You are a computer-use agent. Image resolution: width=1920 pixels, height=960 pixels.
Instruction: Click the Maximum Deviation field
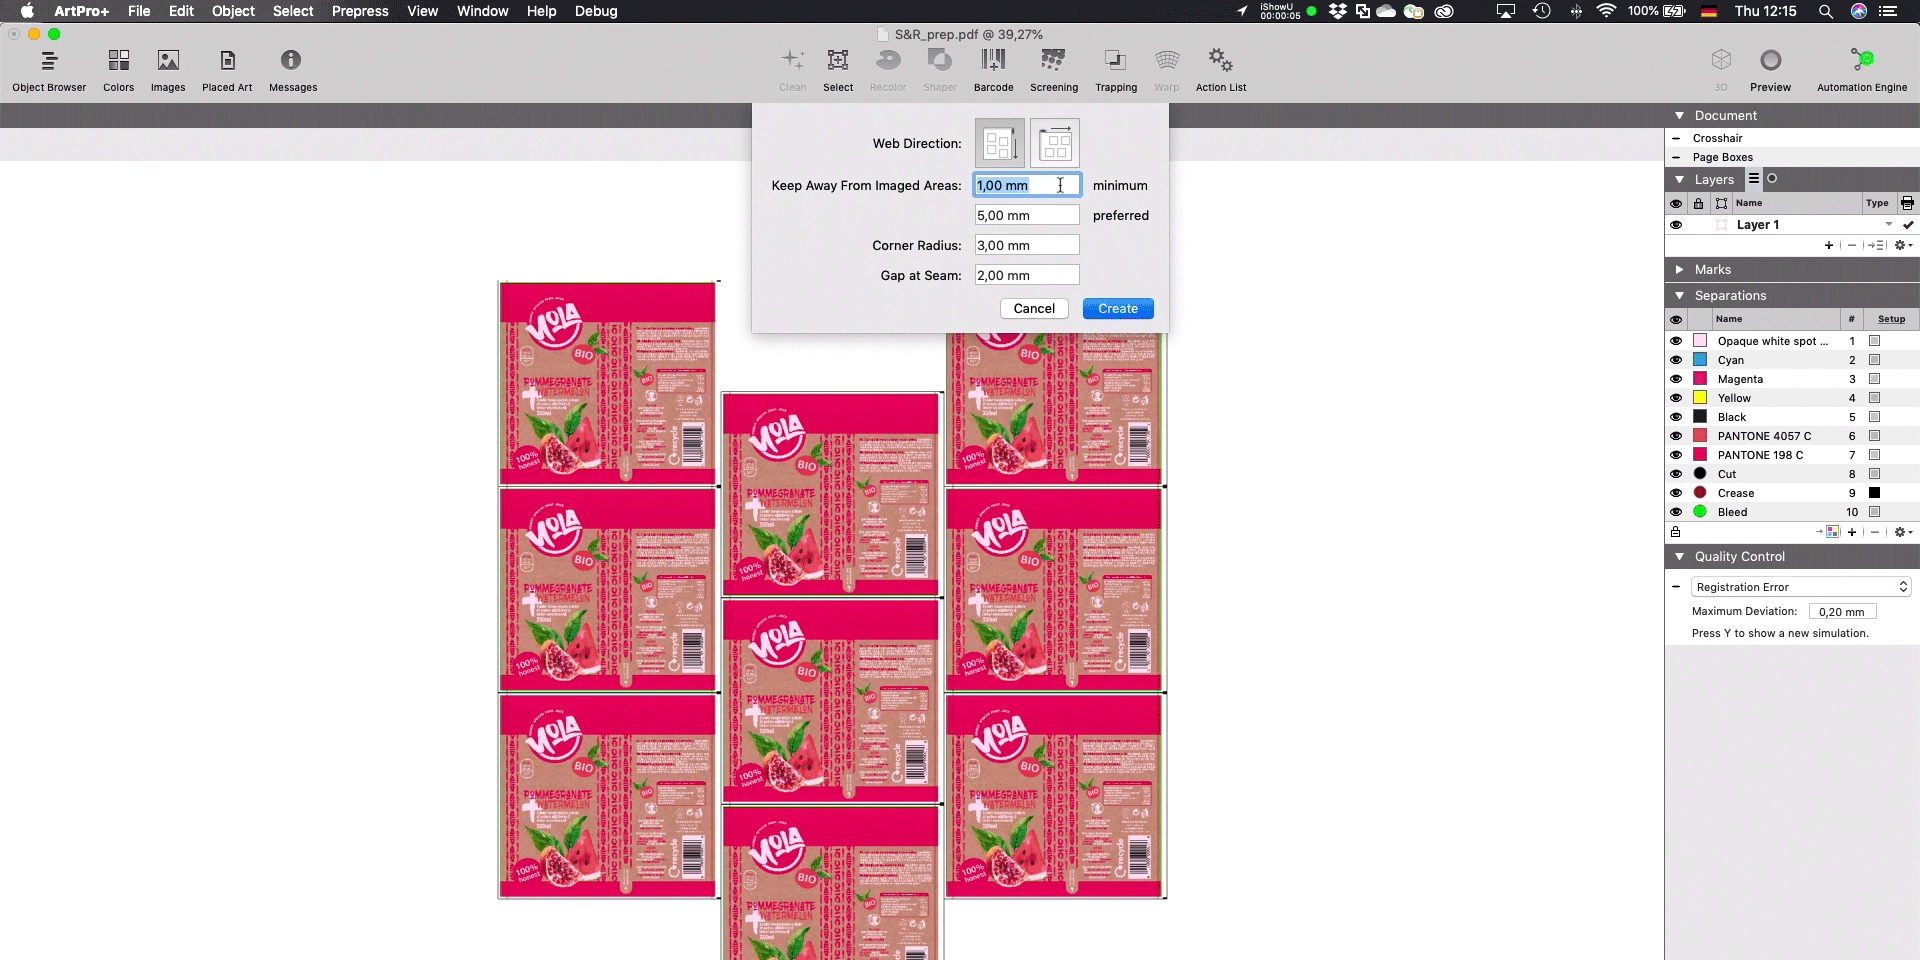click(x=1842, y=612)
